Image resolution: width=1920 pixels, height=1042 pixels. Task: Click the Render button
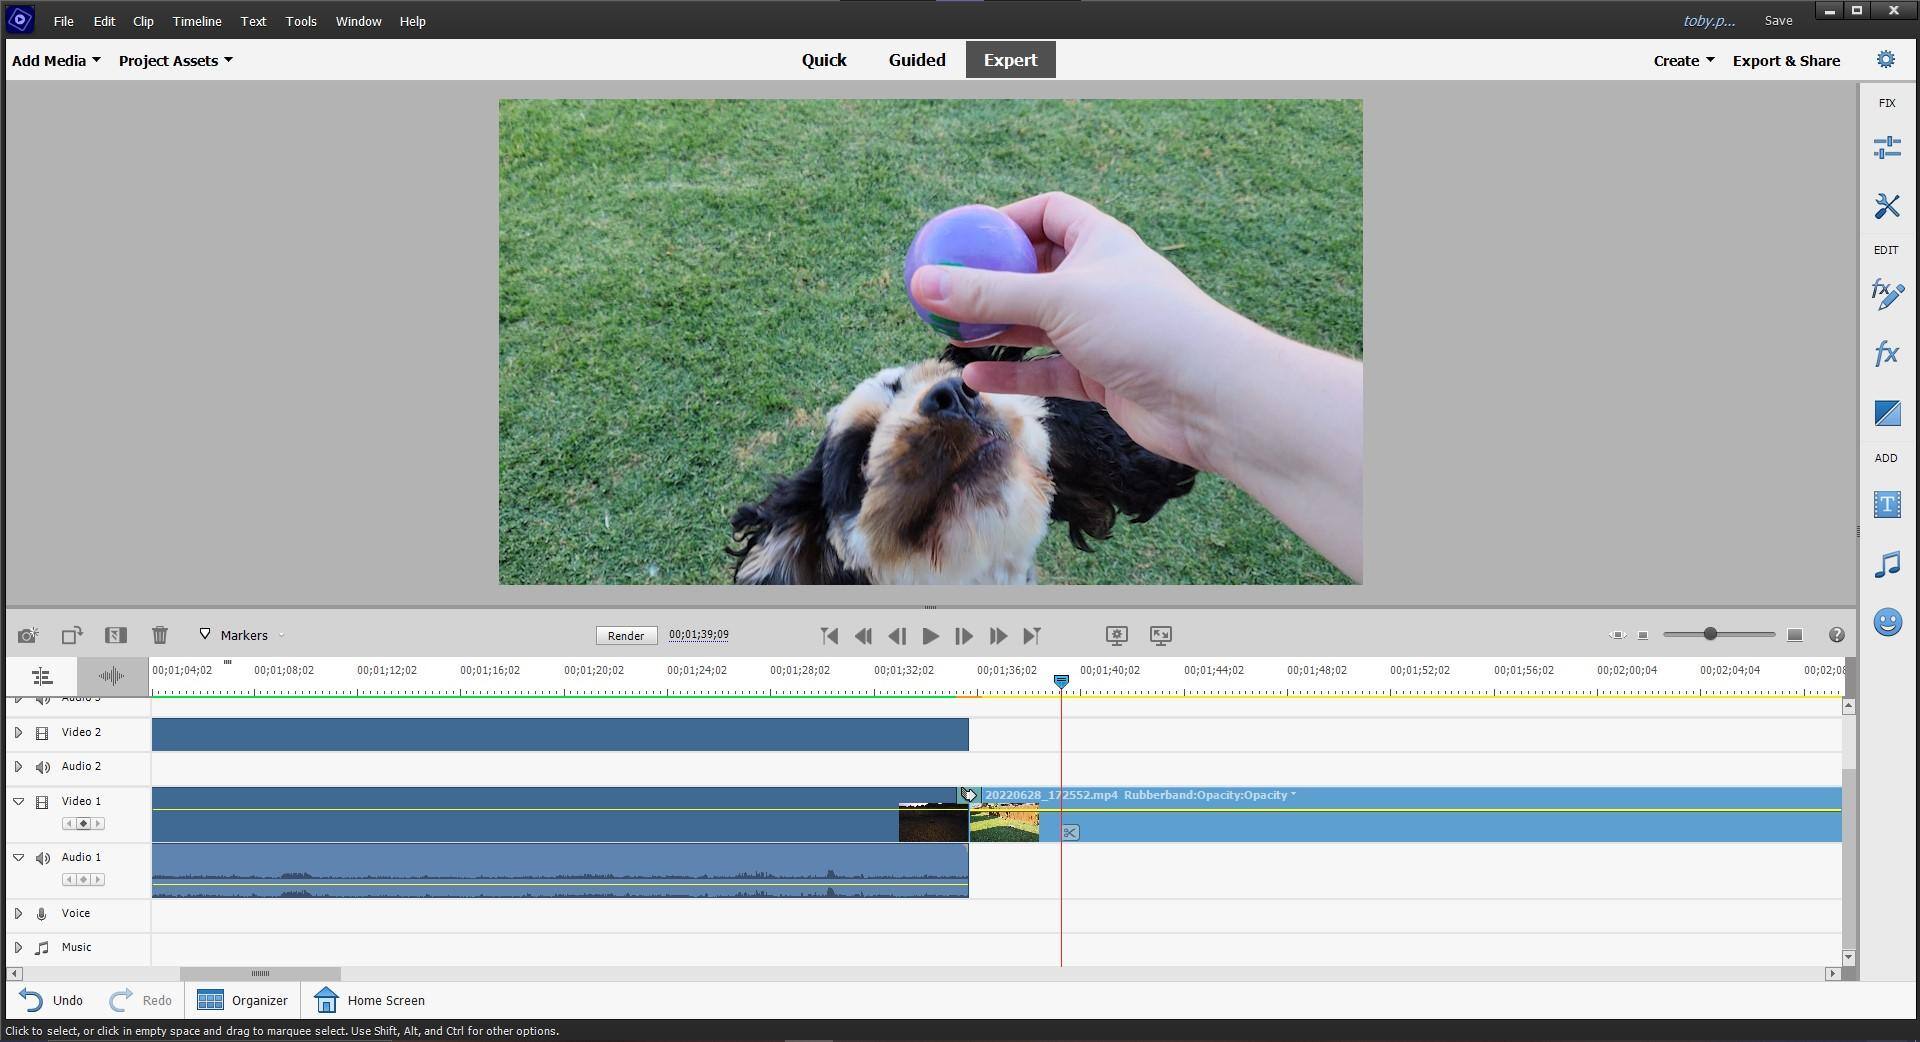coord(625,636)
